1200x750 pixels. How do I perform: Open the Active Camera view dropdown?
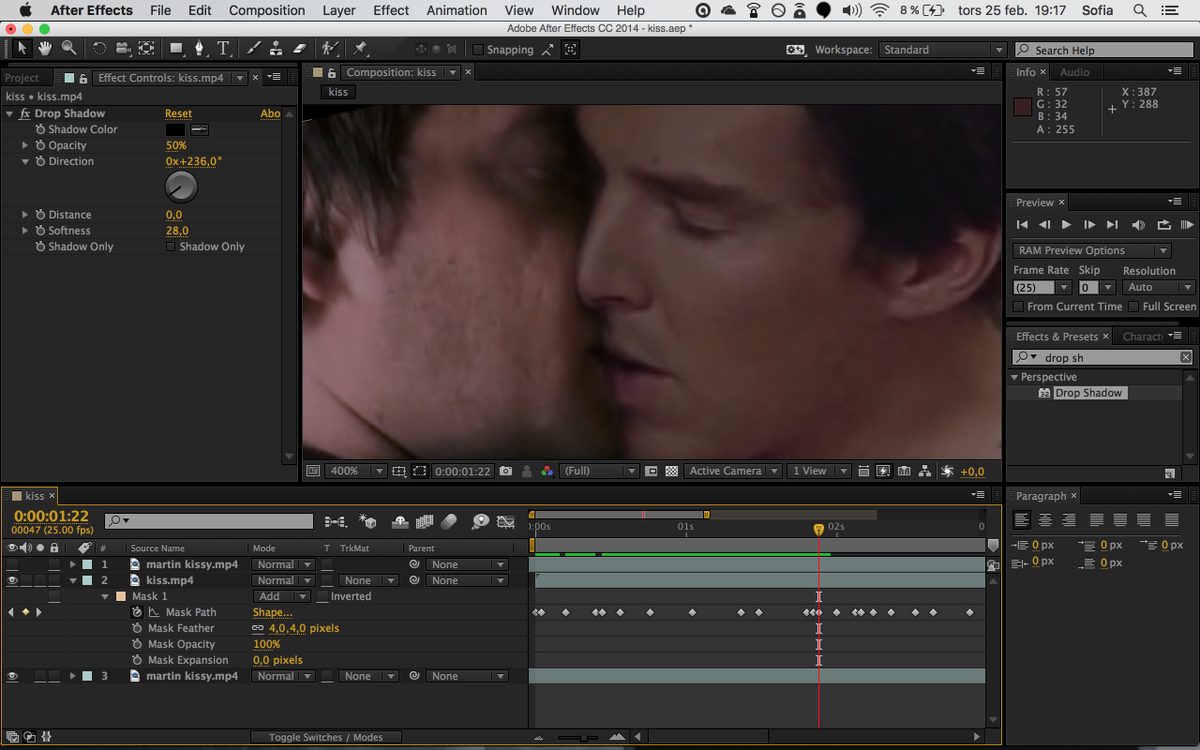732,471
